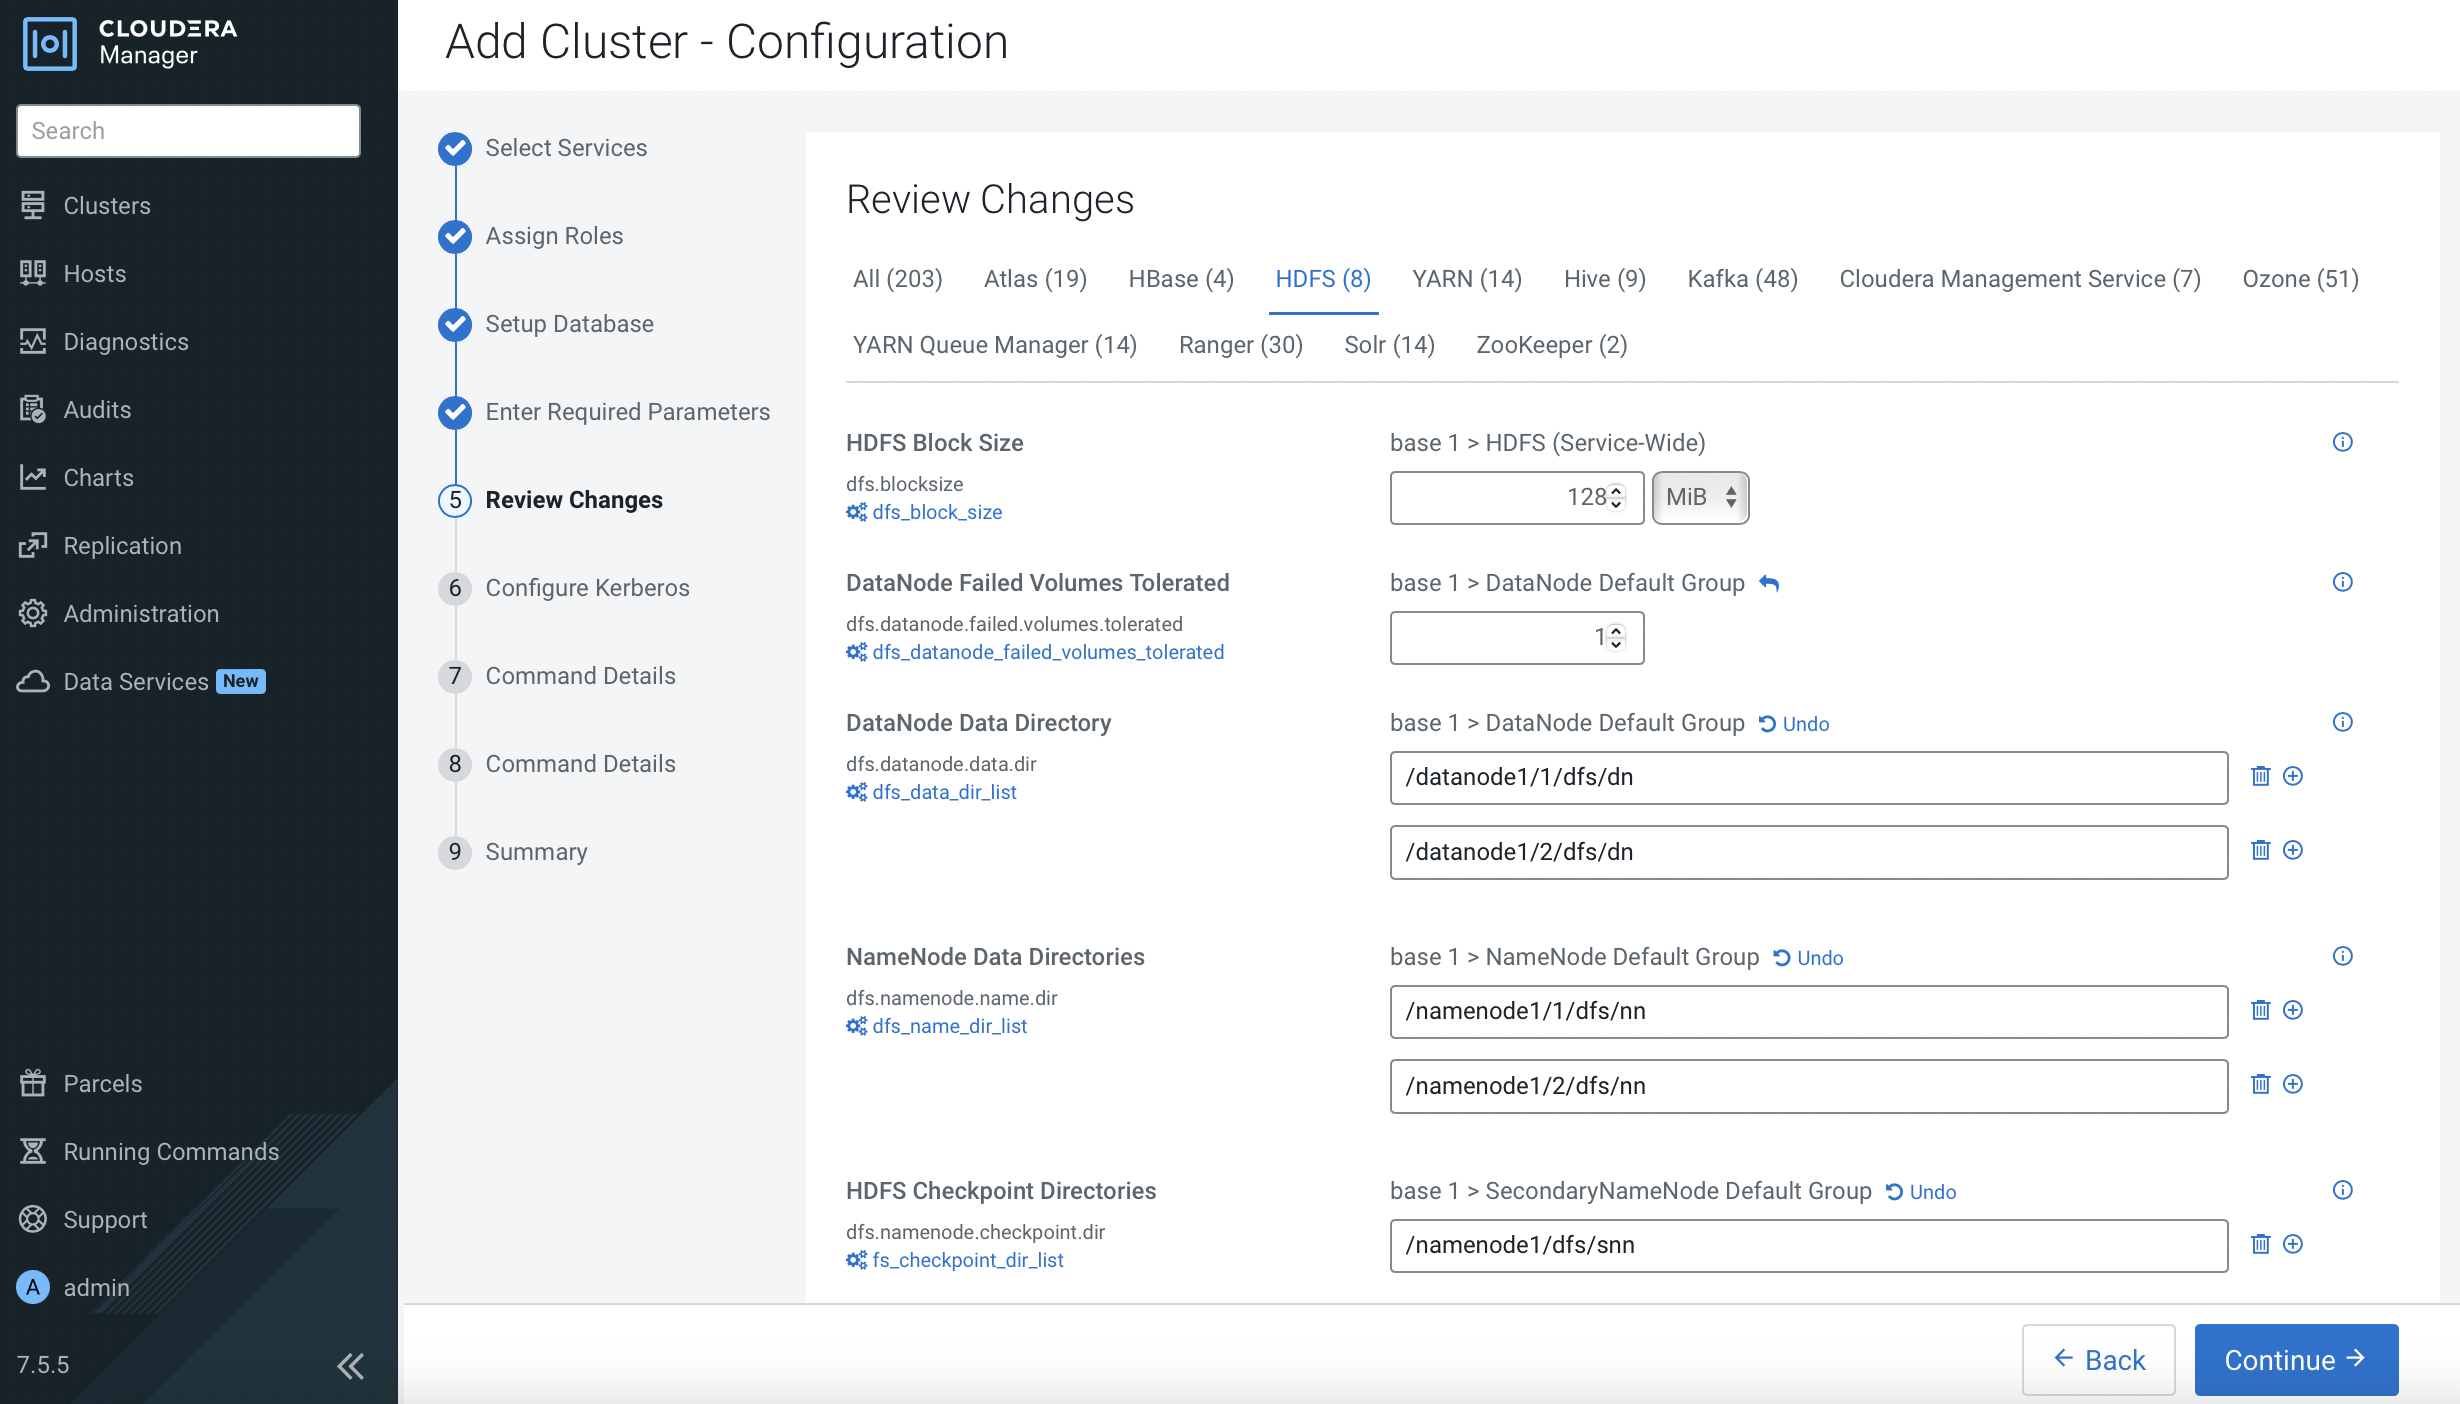The height and width of the screenshot is (1404, 2460).
Task: Click the sidebar Search field
Action: [x=188, y=131]
